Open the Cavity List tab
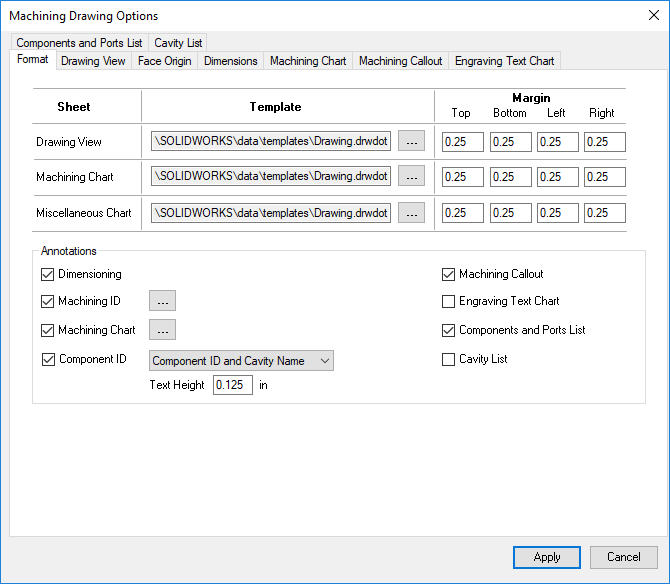670x584 pixels. point(178,43)
